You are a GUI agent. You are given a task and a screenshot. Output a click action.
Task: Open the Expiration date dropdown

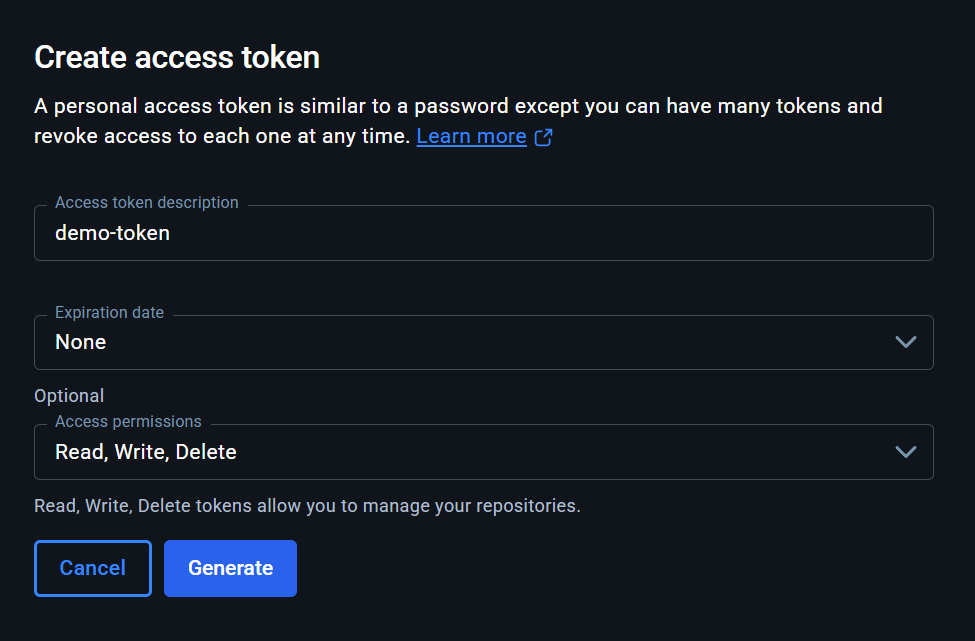483,342
